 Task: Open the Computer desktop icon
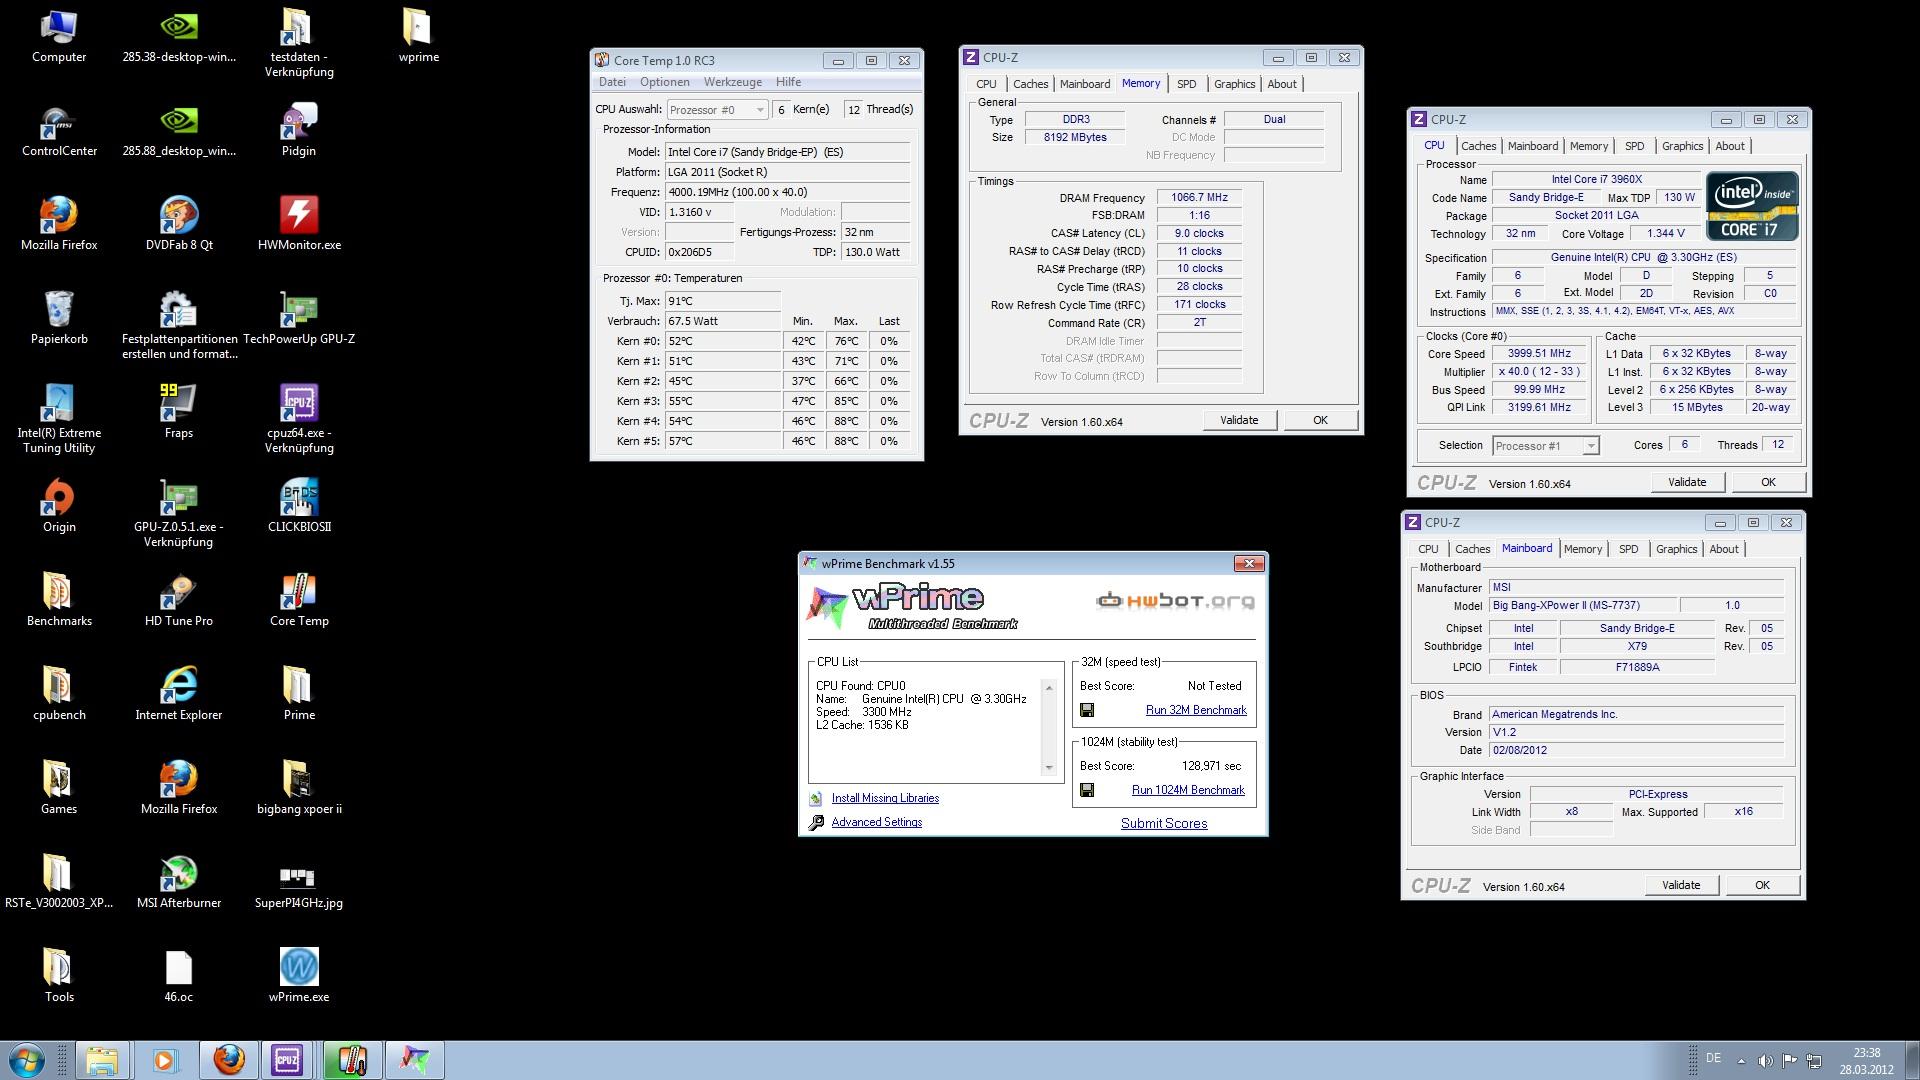(59, 36)
